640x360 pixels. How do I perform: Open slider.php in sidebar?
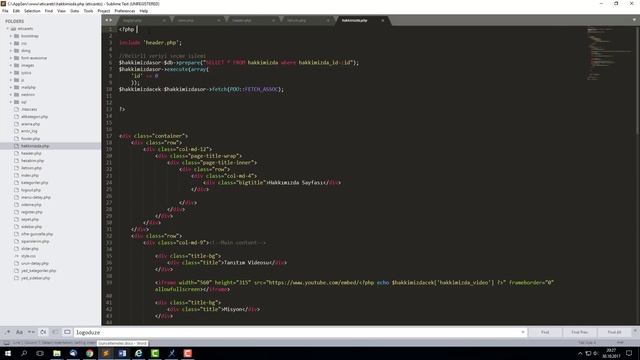coord(30,249)
